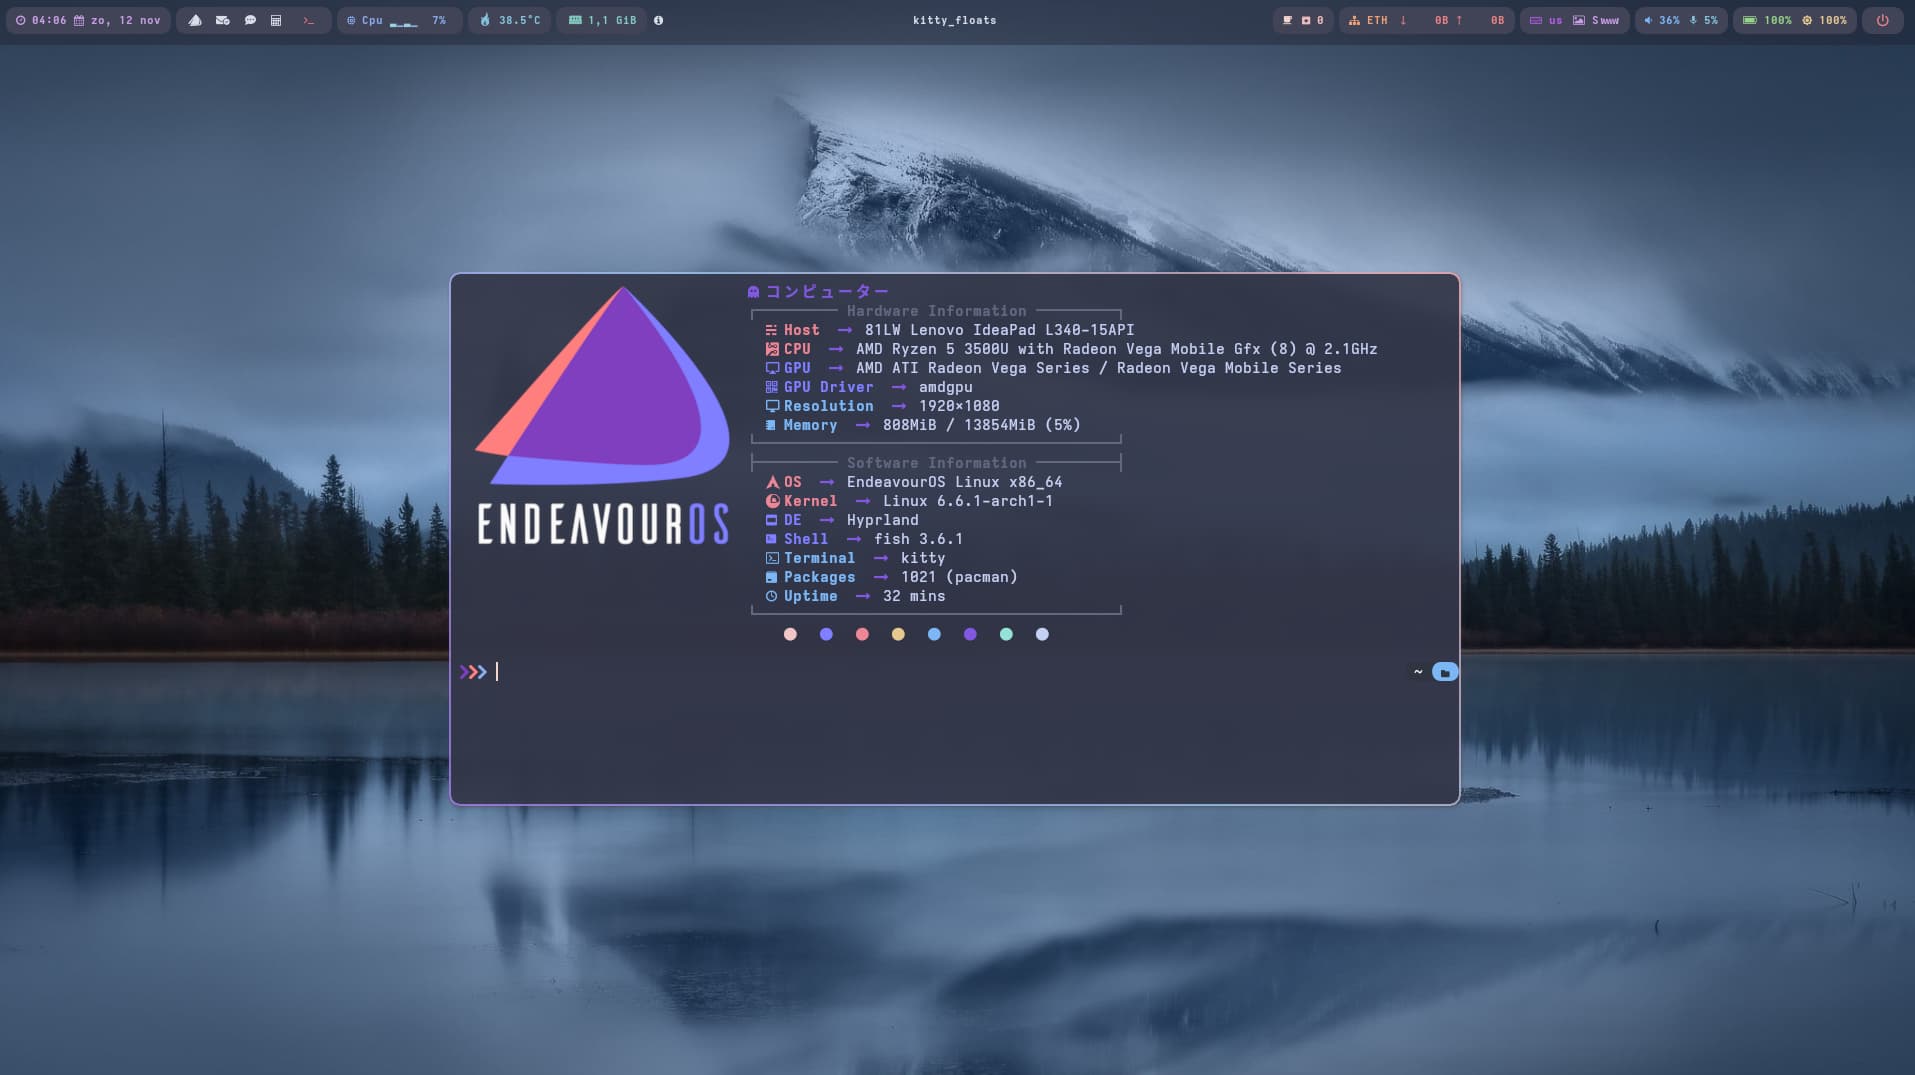Open the Swww wallpaper selector

(x=1596, y=20)
